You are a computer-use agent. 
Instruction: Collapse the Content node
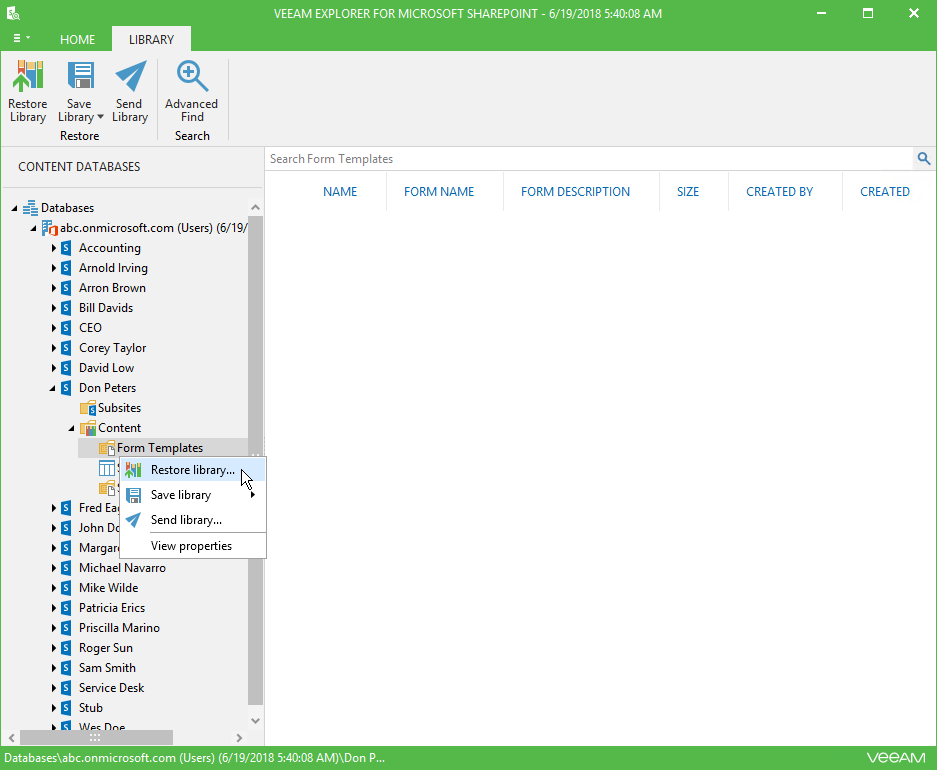pyautogui.click(x=72, y=428)
